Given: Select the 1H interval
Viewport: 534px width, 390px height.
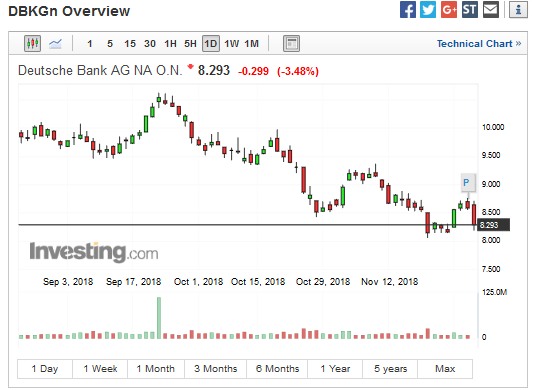Looking at the screenshot, I should pos(170,44).
